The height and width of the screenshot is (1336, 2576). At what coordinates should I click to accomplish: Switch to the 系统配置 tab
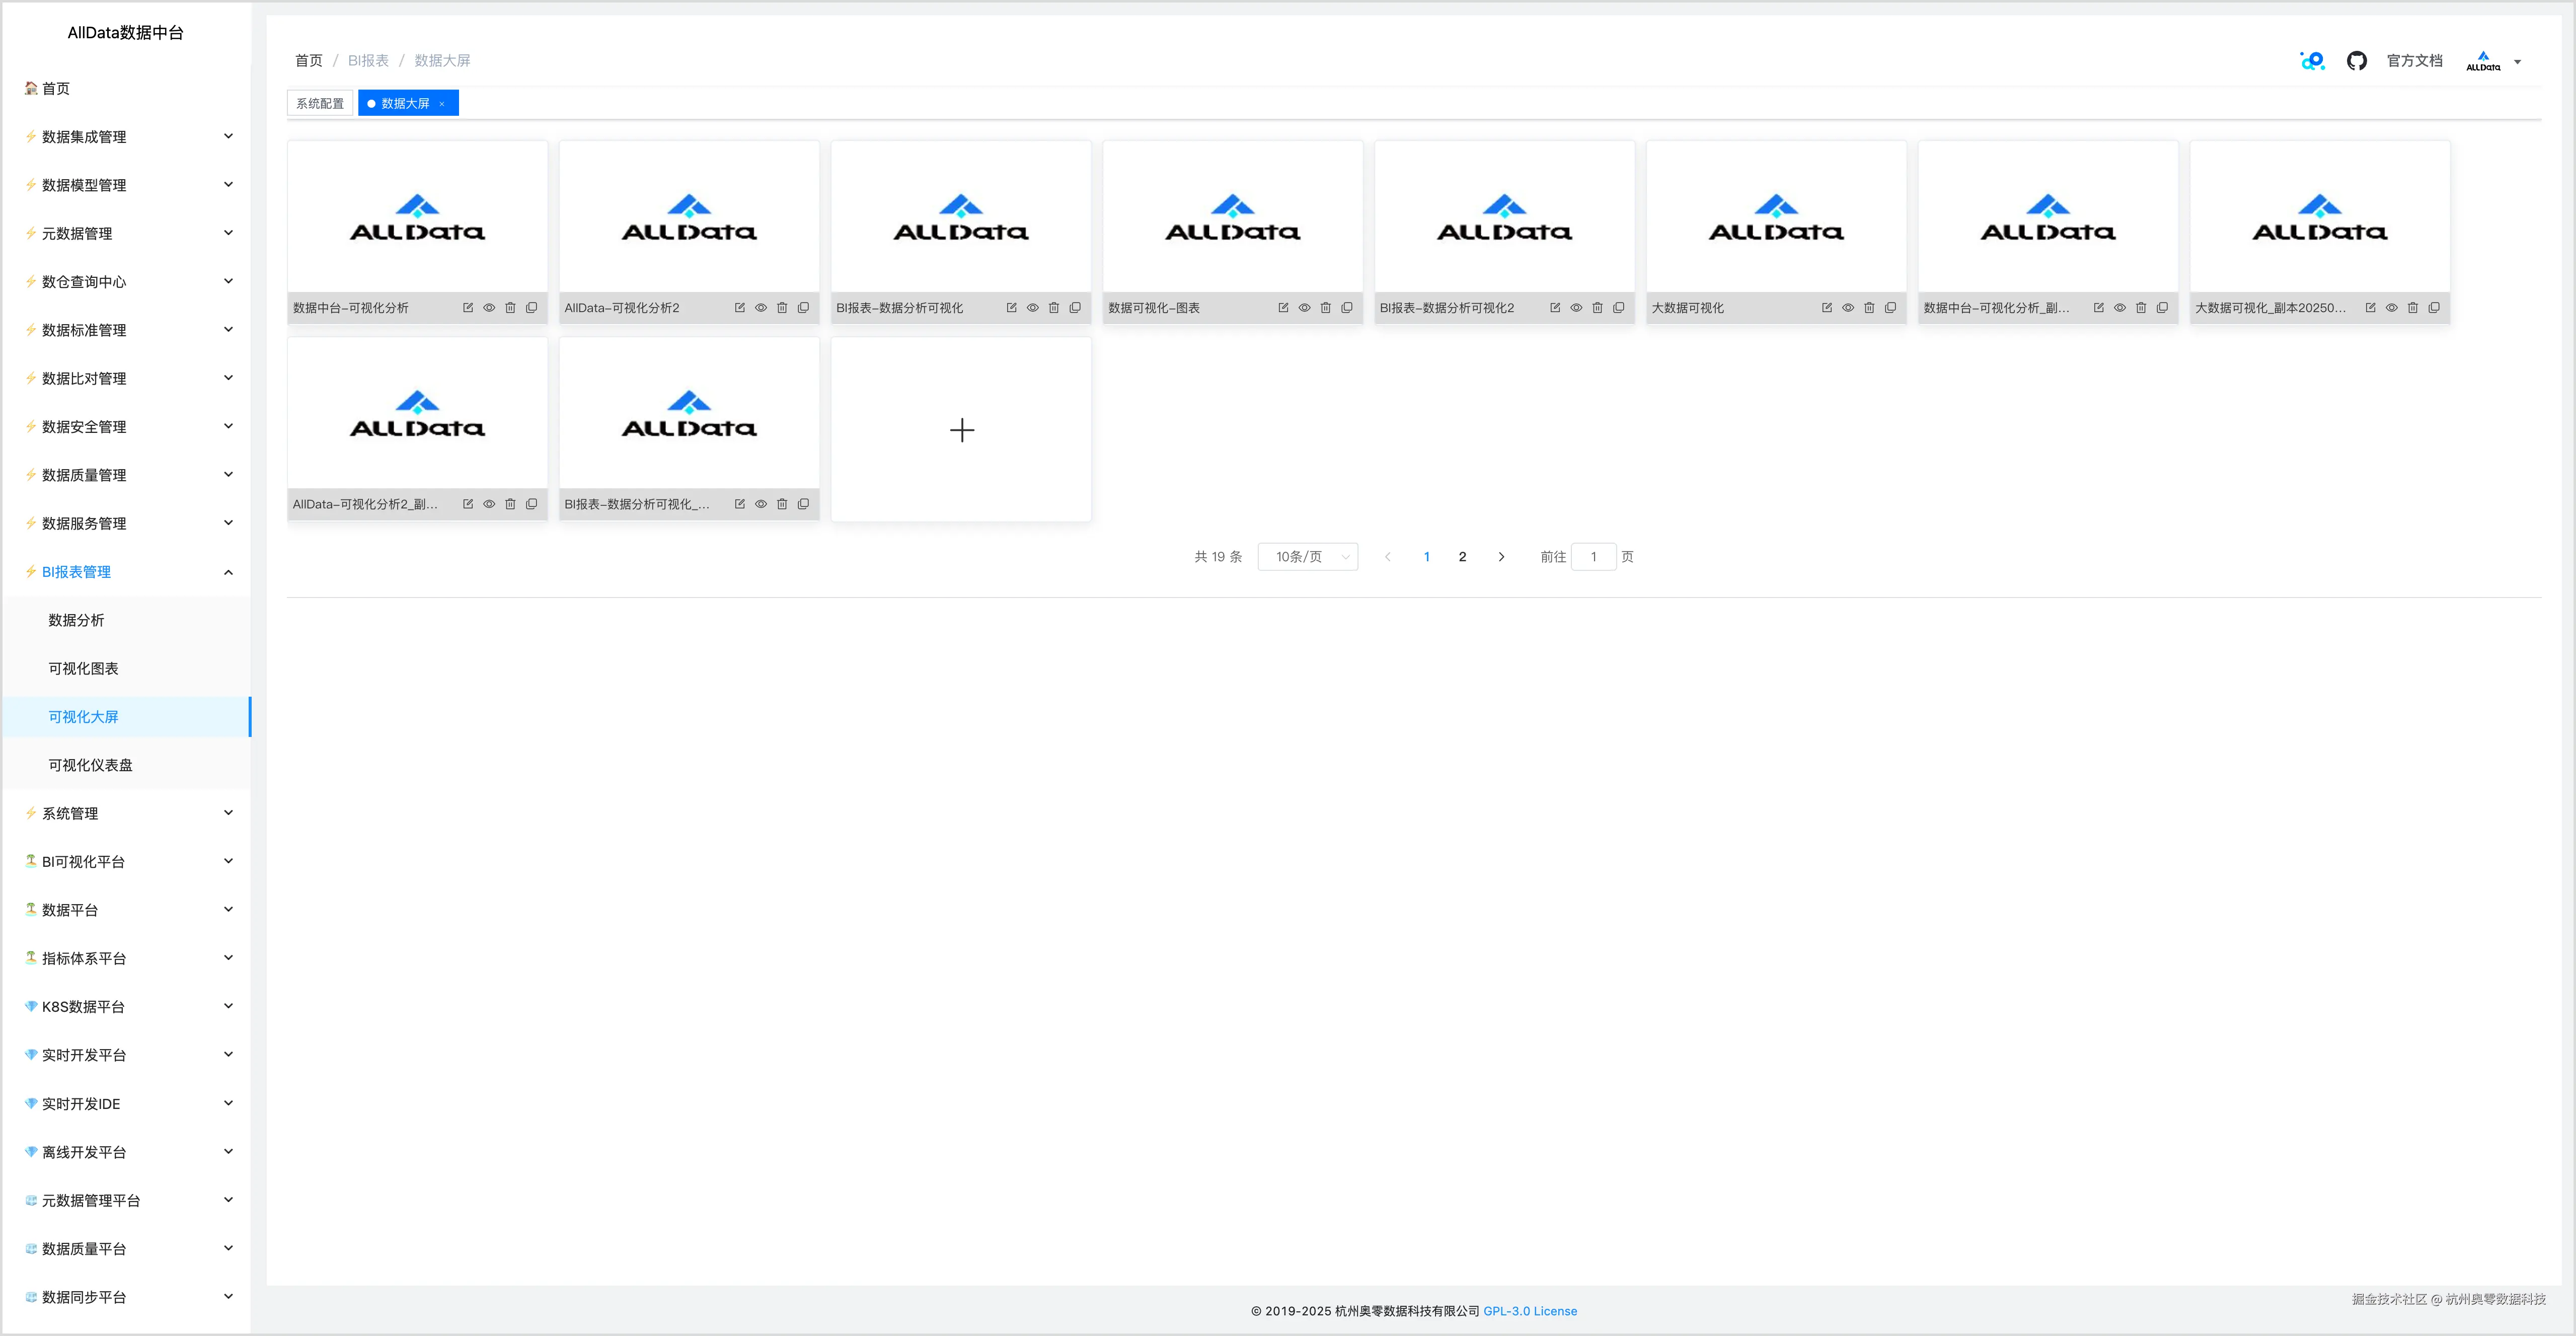320,104
